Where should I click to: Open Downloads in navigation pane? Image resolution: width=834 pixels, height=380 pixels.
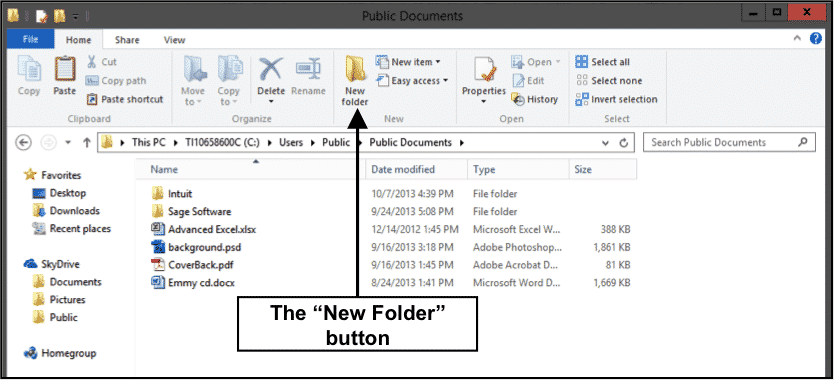click(x=66, y=211)
